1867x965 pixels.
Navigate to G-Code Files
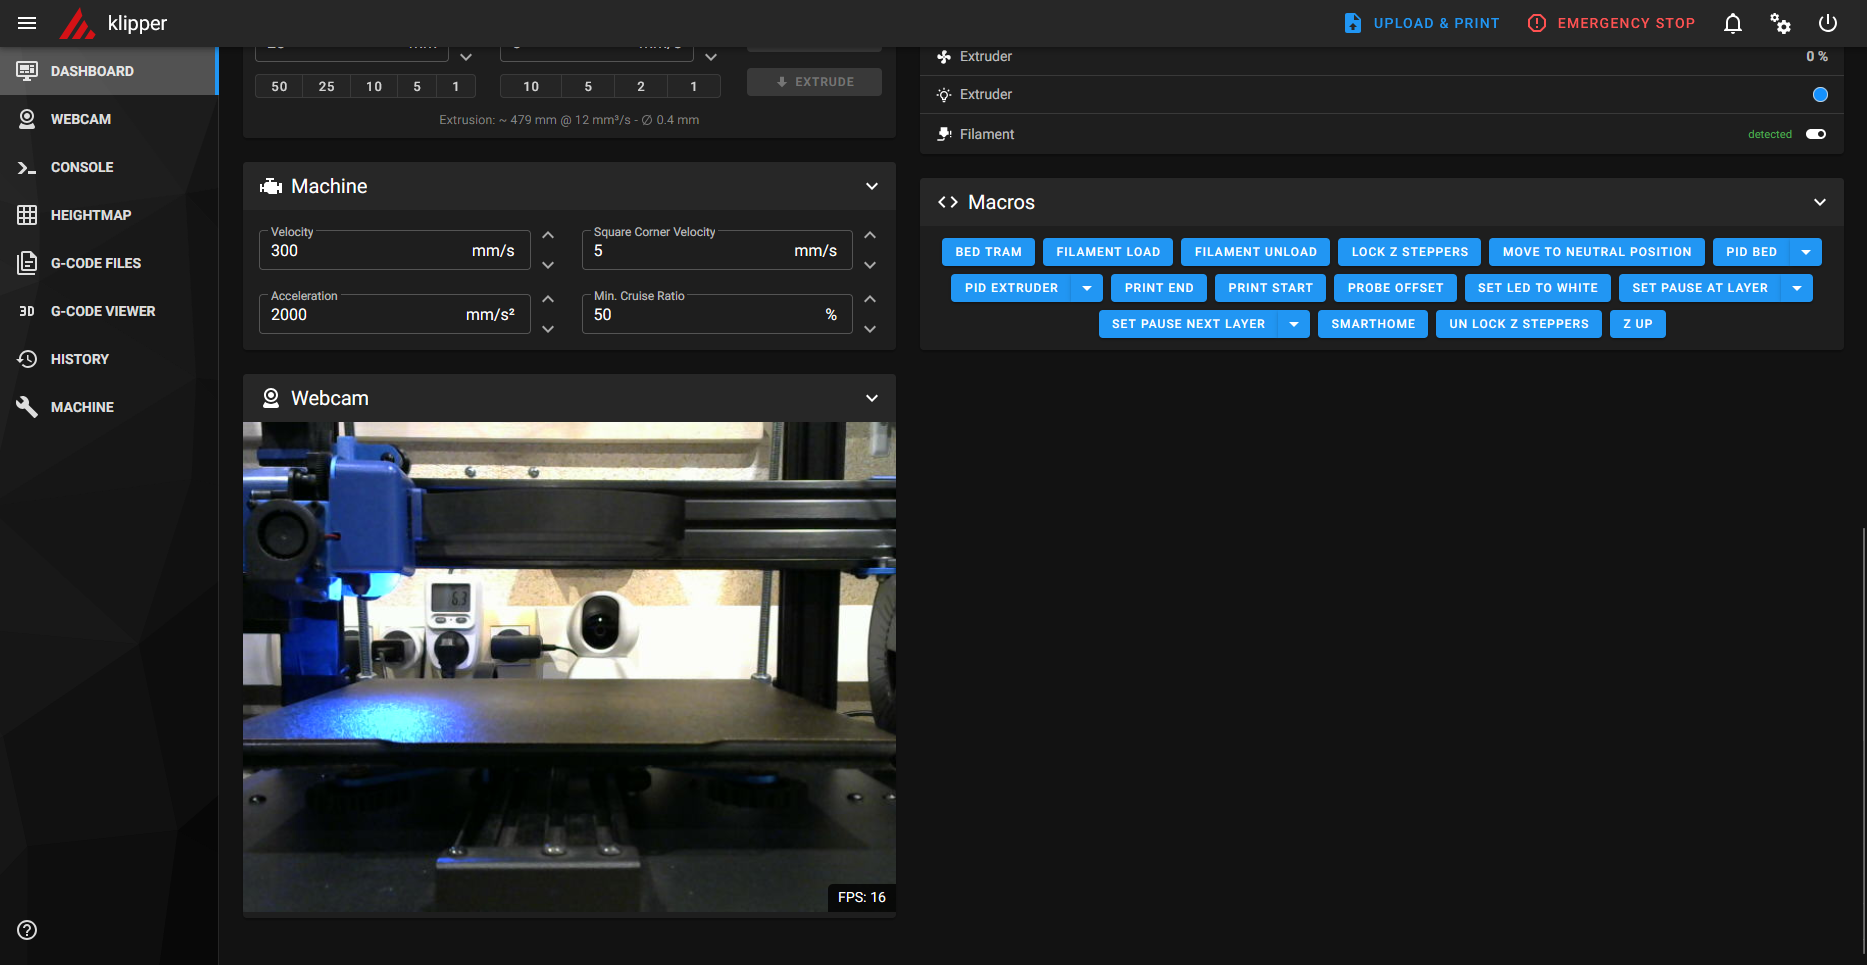coord(95,263)
